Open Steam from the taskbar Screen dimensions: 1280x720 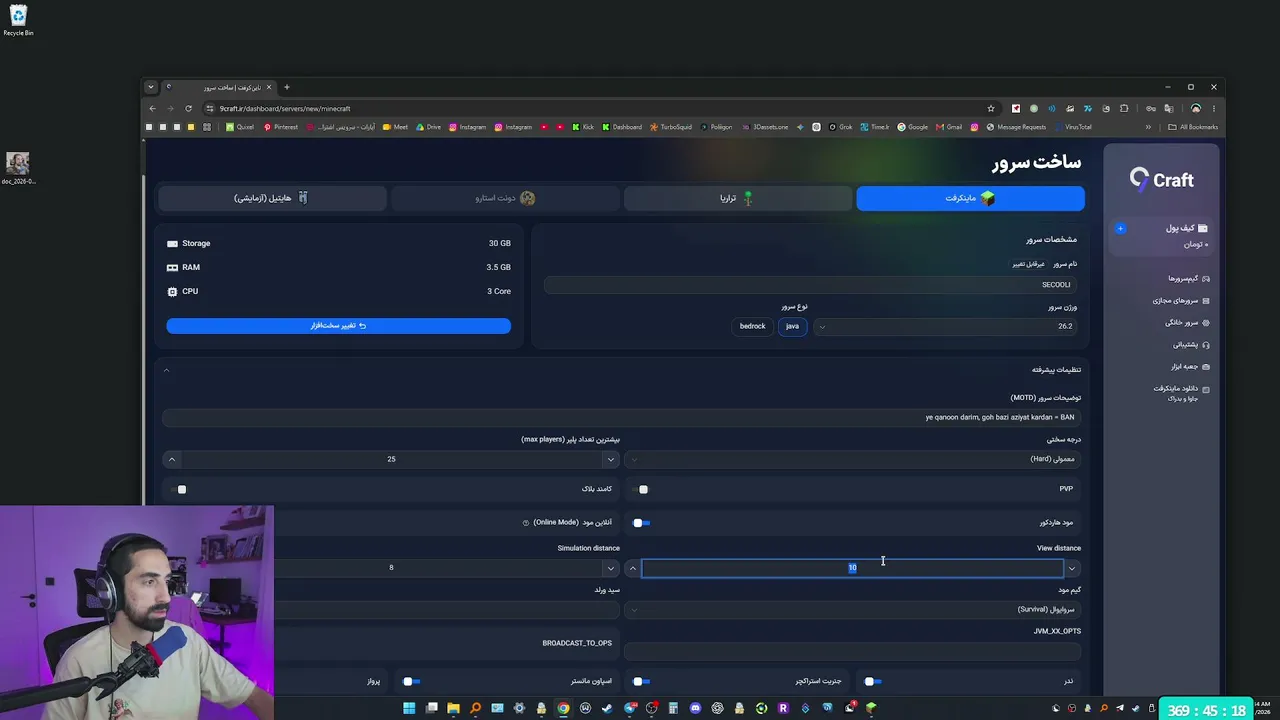point(607,708)
